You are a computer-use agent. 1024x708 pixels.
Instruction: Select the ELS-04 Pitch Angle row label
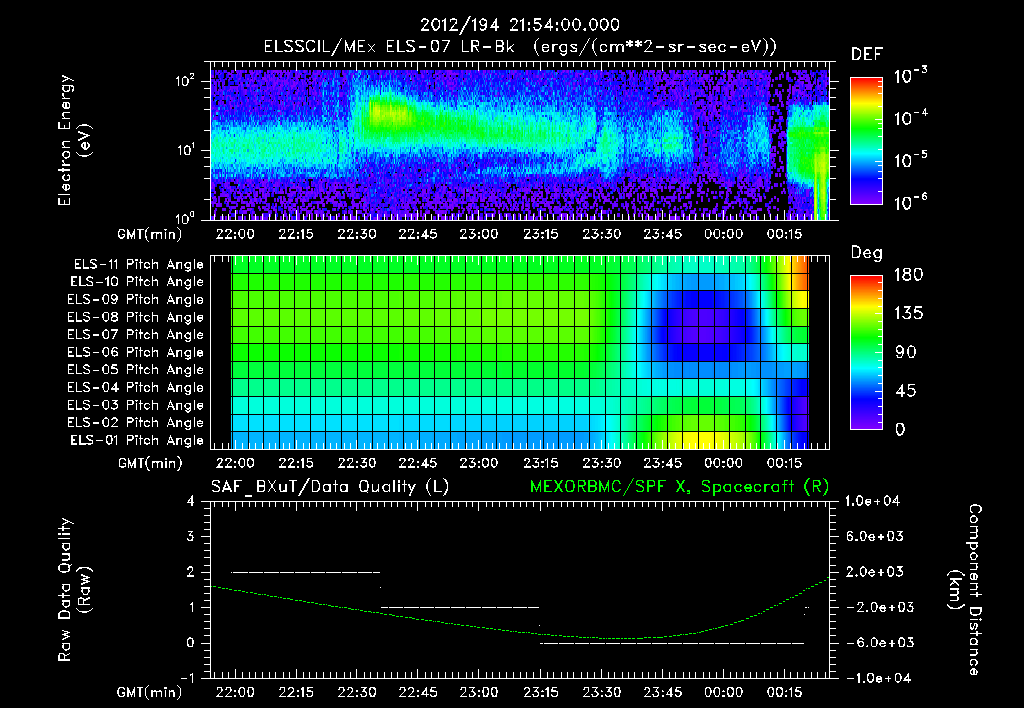click(136, 387)
